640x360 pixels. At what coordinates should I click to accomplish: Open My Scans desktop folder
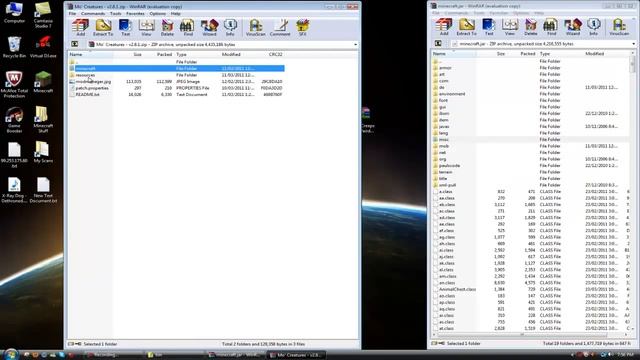43,152
